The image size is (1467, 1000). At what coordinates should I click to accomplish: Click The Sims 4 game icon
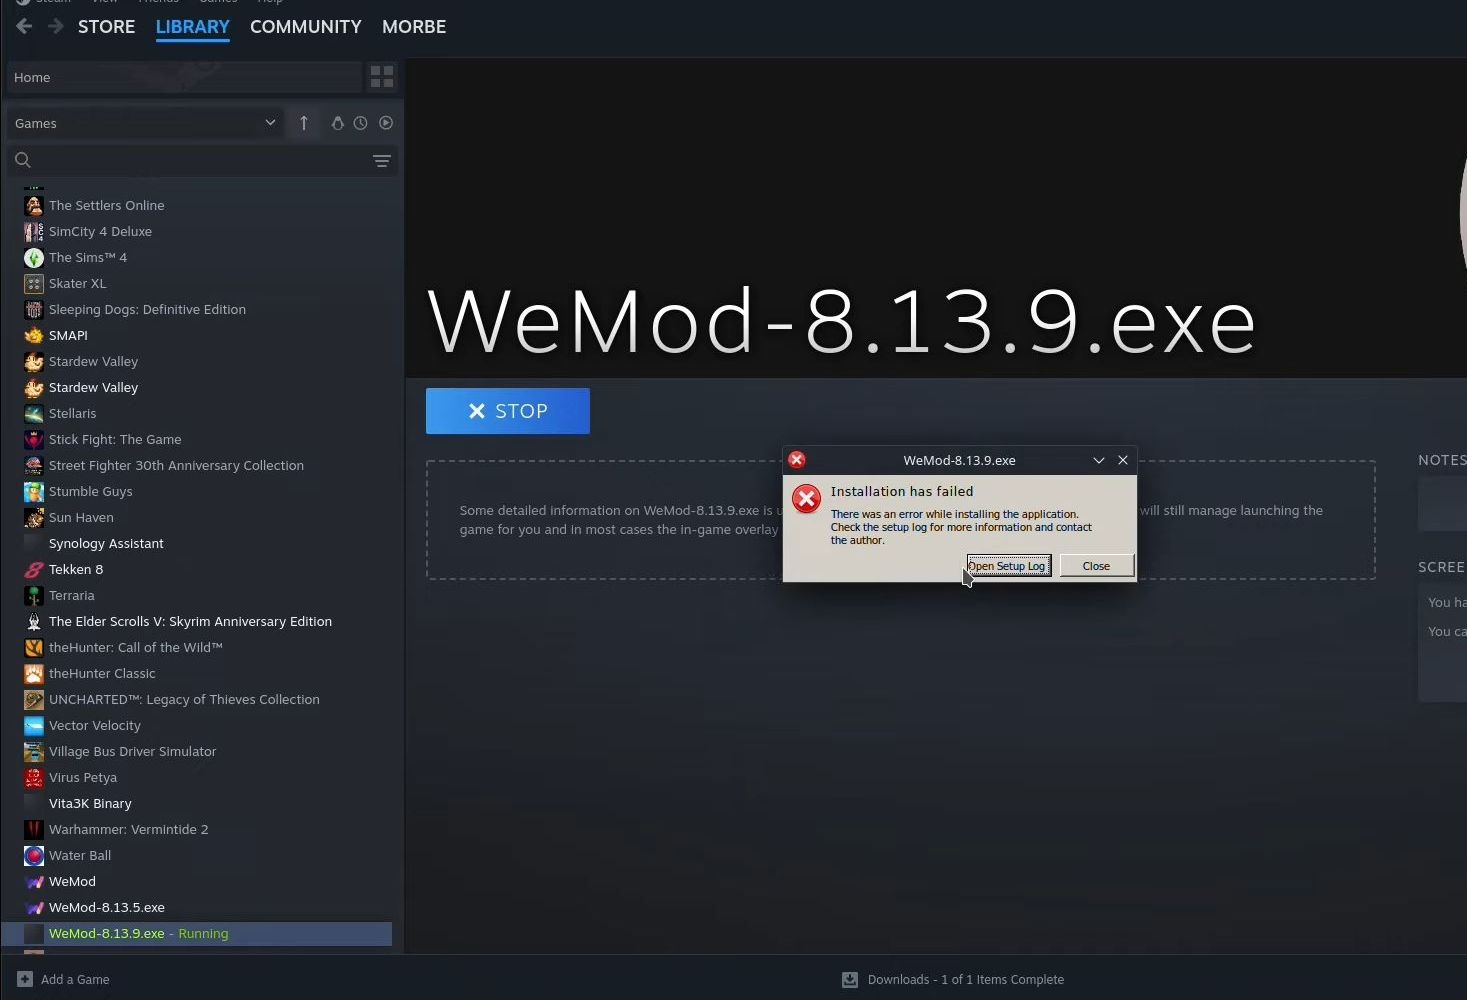[x=34, y=257]
